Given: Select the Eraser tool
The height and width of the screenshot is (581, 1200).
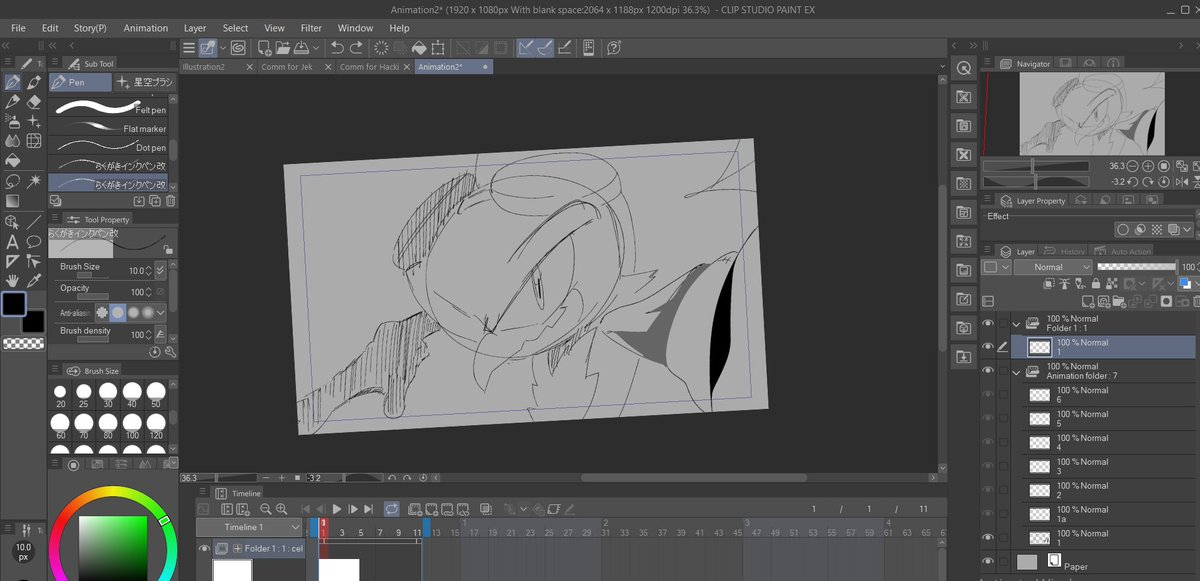Looking at the screenshot, I should tap(34, 101).
